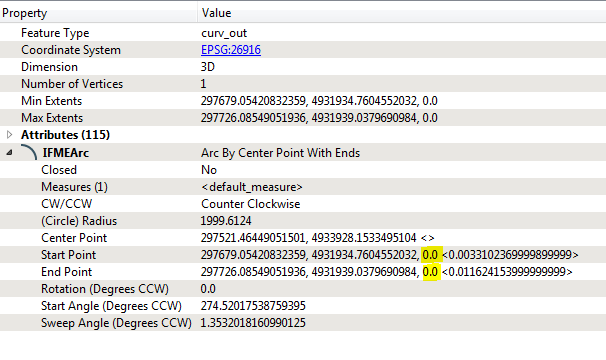This screenshot has width=606, height=360.
Task: Click the End Point coordinates 297726.08549051936
Action: [253, 272]
